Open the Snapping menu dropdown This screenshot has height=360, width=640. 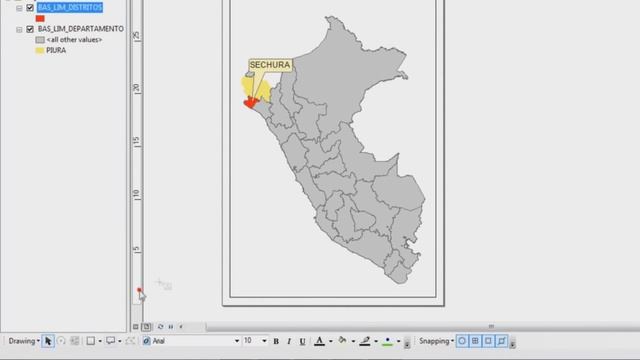pos(436,341)
